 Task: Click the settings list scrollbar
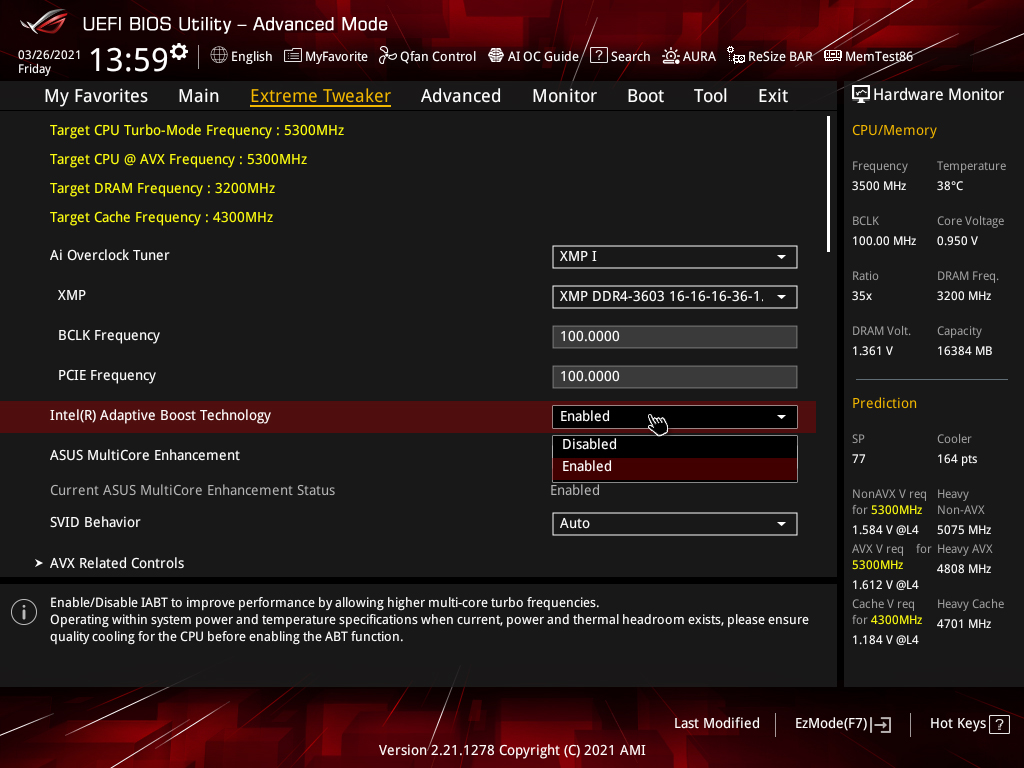coord(828,184)
